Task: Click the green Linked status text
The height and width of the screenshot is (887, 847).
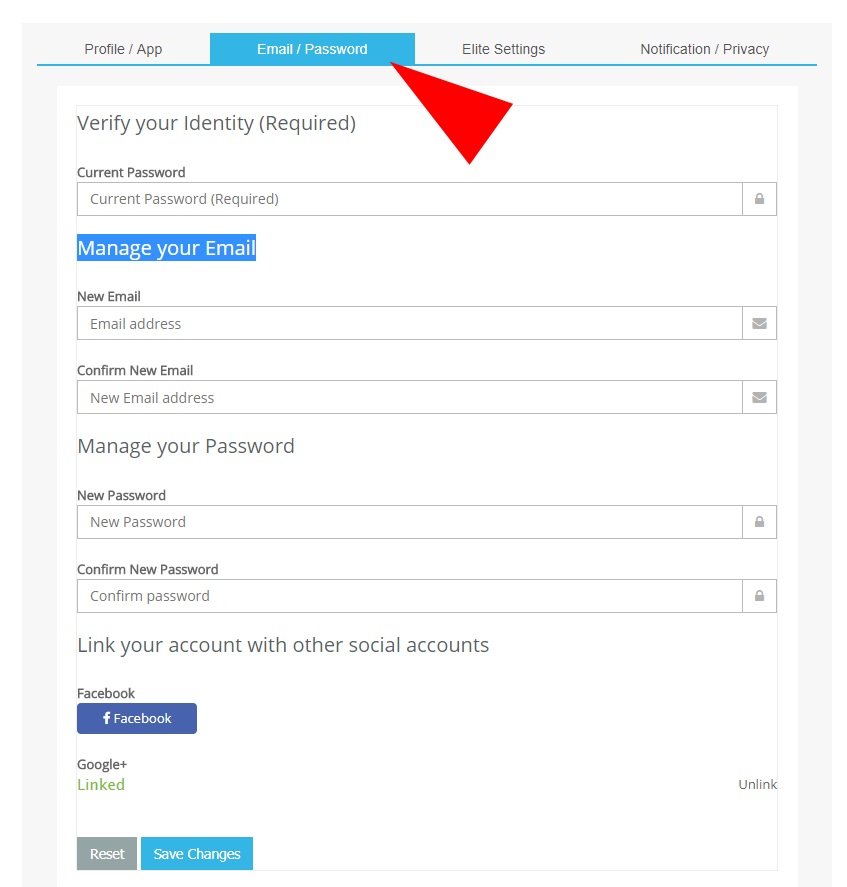Action: [x=101, y=785]
